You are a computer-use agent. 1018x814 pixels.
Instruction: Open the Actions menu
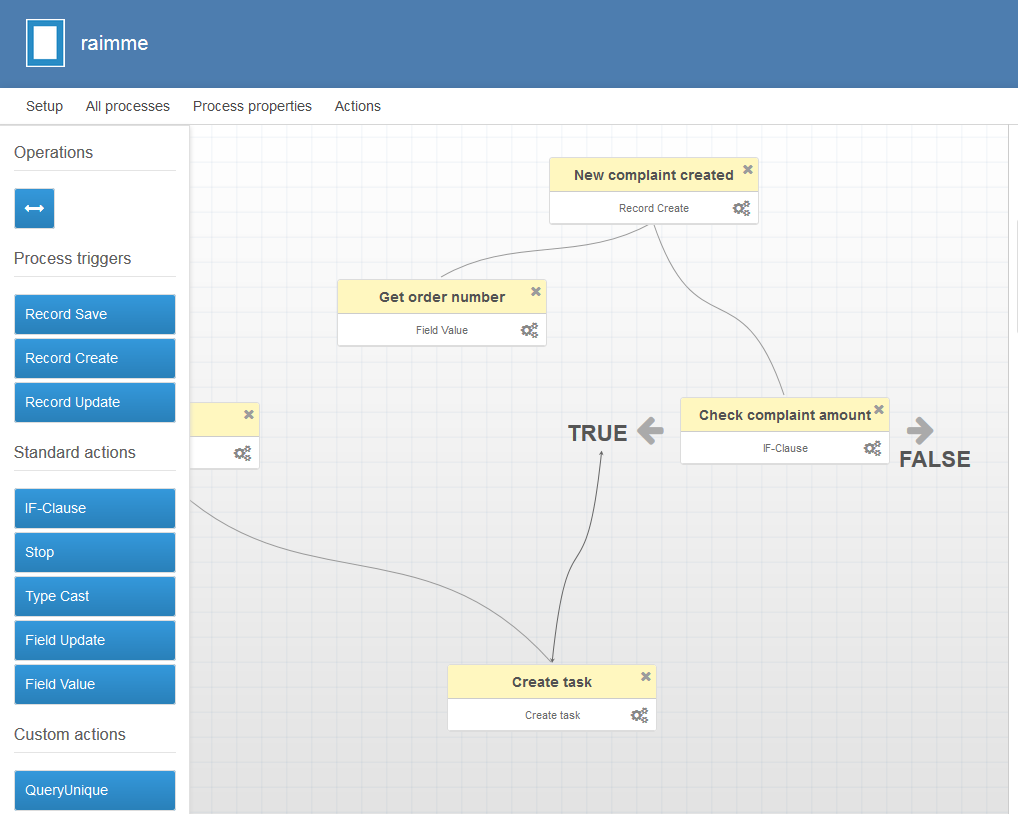click(x=357, y=106)
